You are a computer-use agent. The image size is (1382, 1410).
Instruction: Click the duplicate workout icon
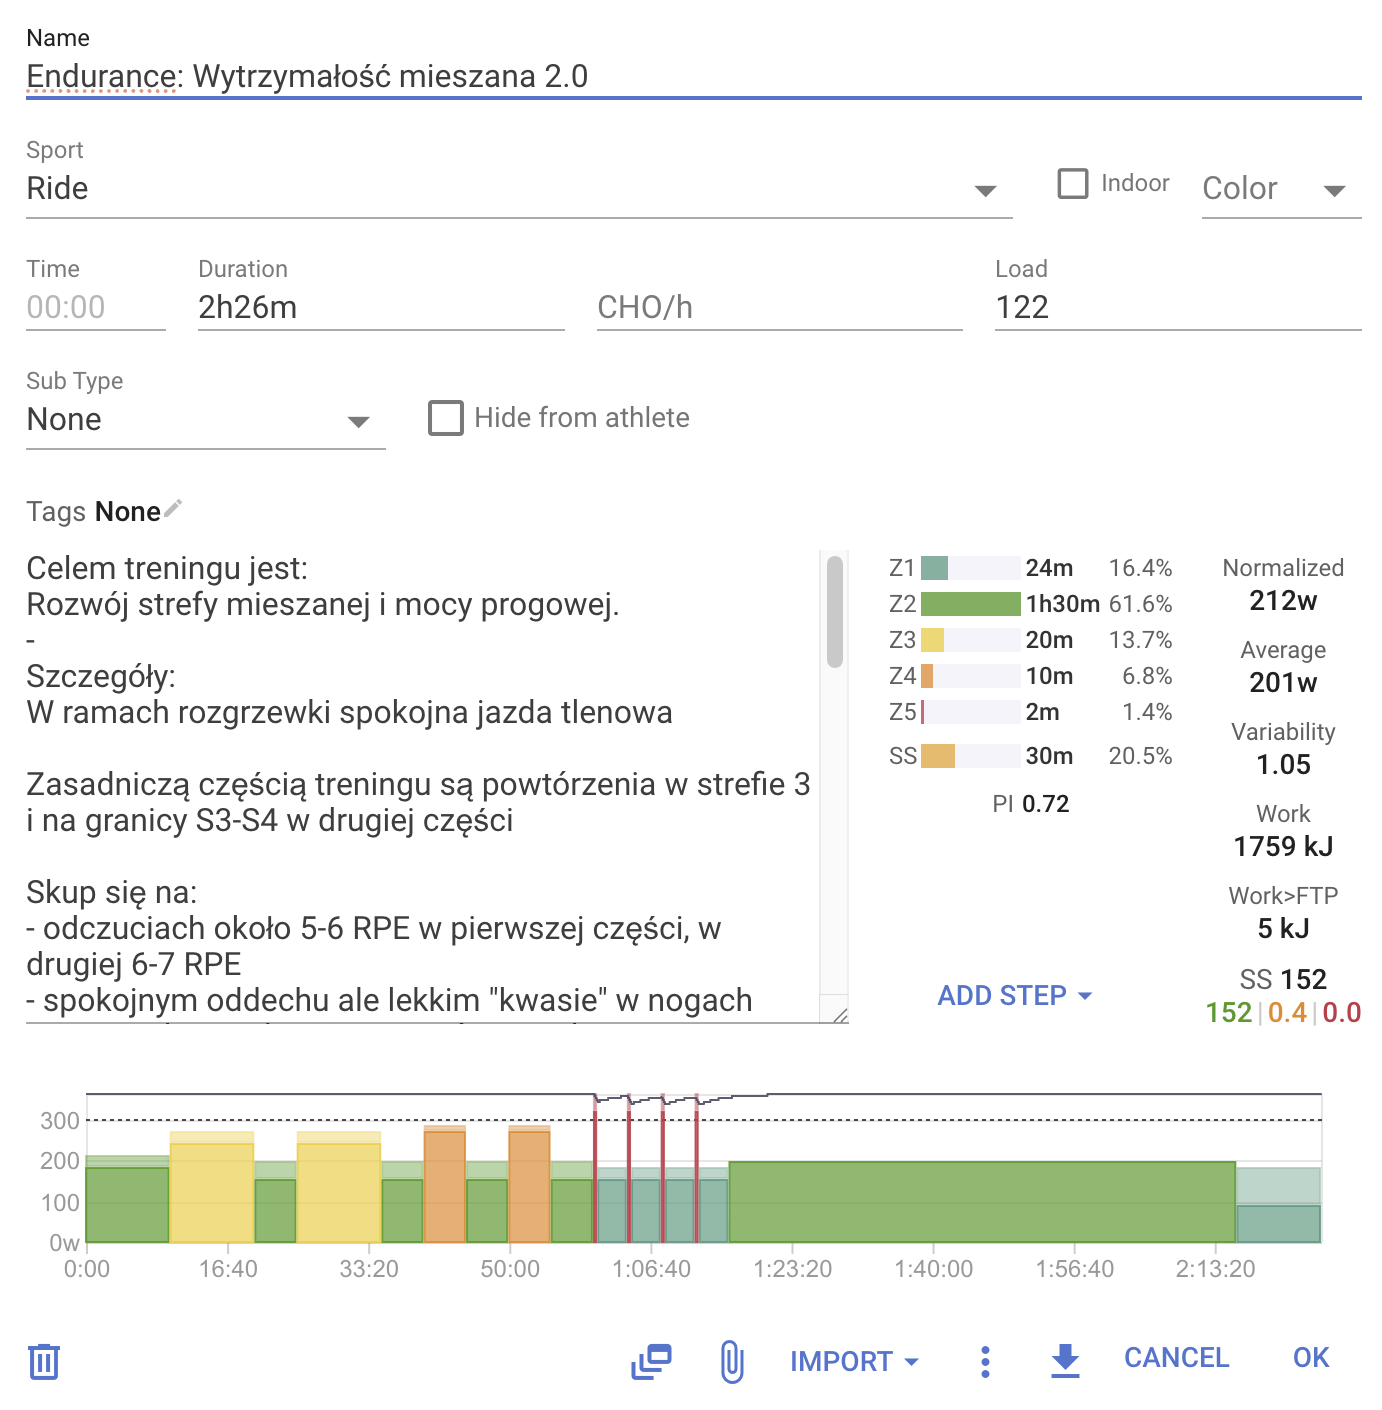point(651,1361)
